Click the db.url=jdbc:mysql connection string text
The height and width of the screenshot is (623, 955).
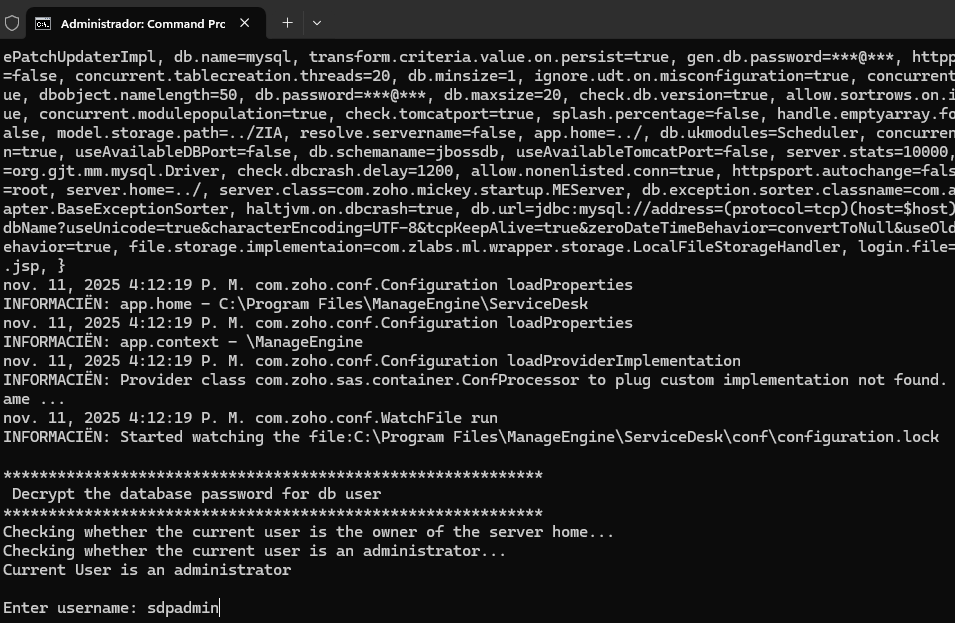(x=713, y=209)
